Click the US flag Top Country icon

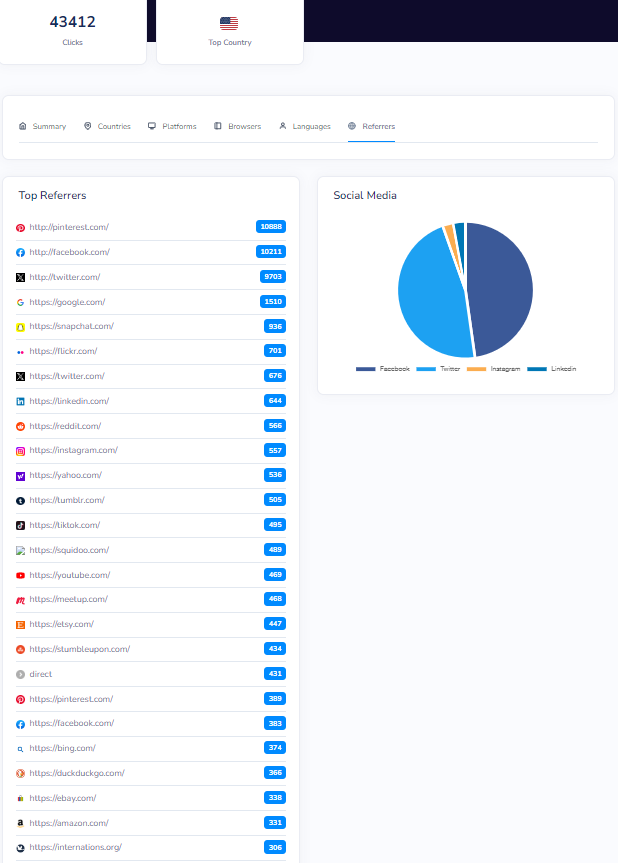tap(229, 23)
